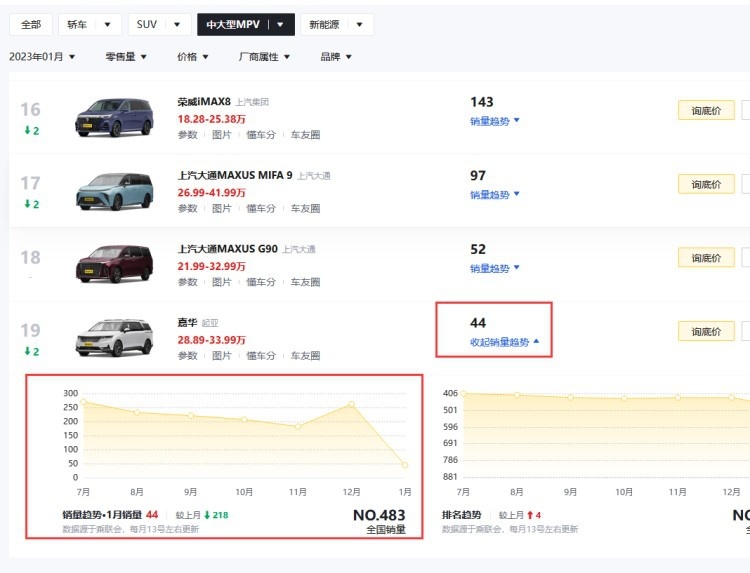The height and width of the screenshot is (573, 750).
Task: Select the 12月 data point on sales chart
Action: click(352, 404)
